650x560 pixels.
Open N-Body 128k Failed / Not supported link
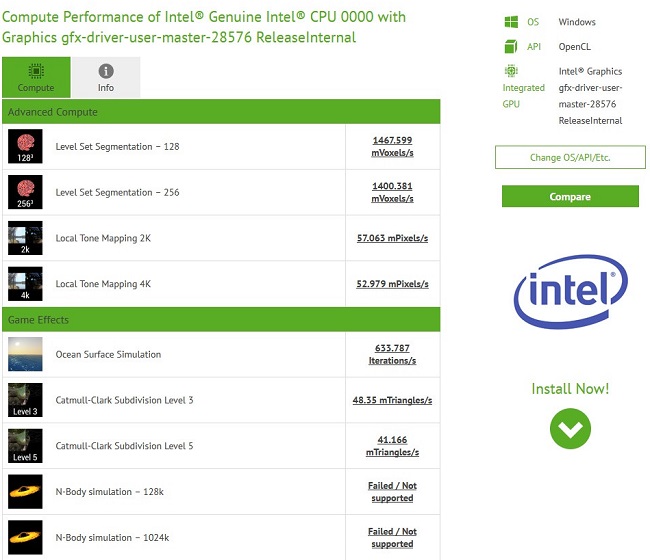point(392,492)
